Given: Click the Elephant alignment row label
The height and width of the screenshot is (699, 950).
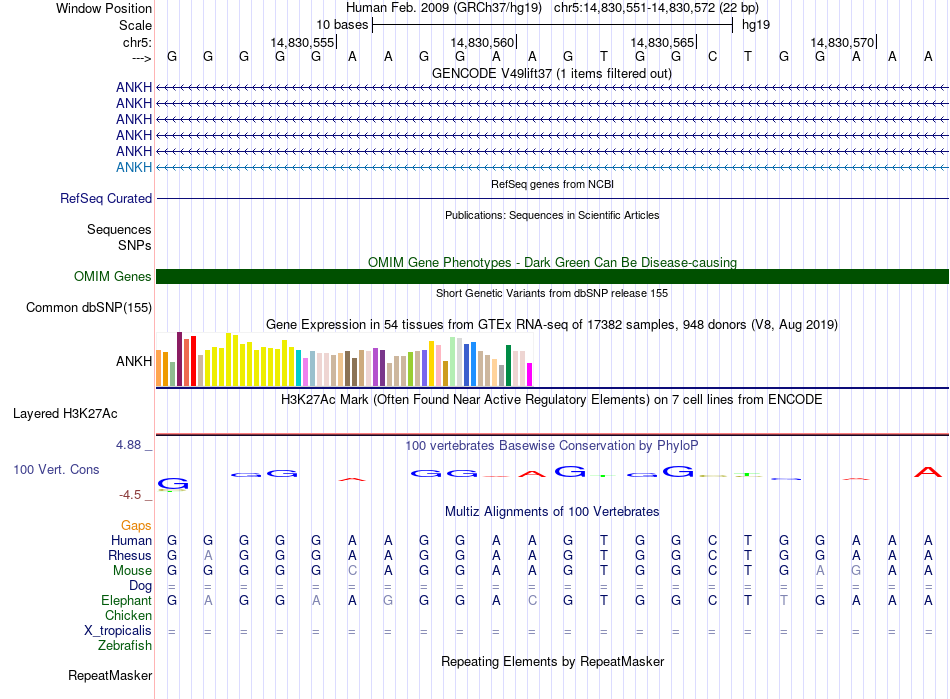Looking at the screenshot, I should 126,601.
